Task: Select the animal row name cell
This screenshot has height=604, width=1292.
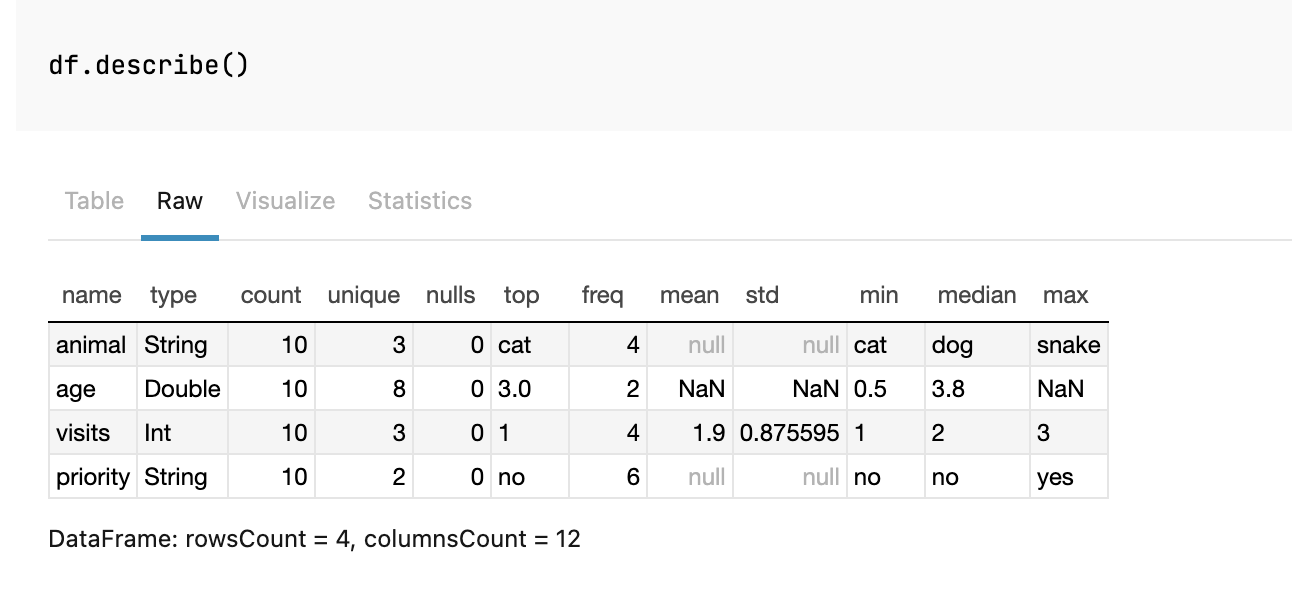Action: [91, 344]
